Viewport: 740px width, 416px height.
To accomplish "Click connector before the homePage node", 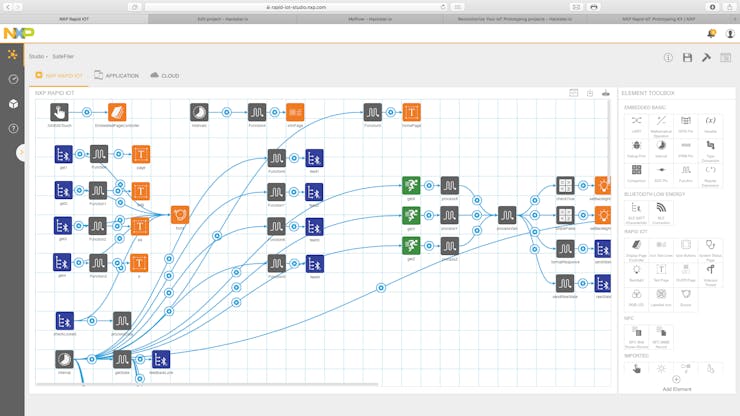I will tap(391, 112).
